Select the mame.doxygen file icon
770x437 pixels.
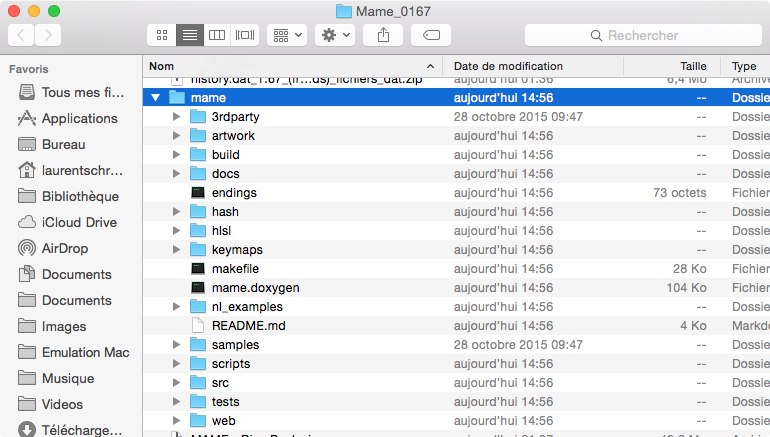point(198,288)
